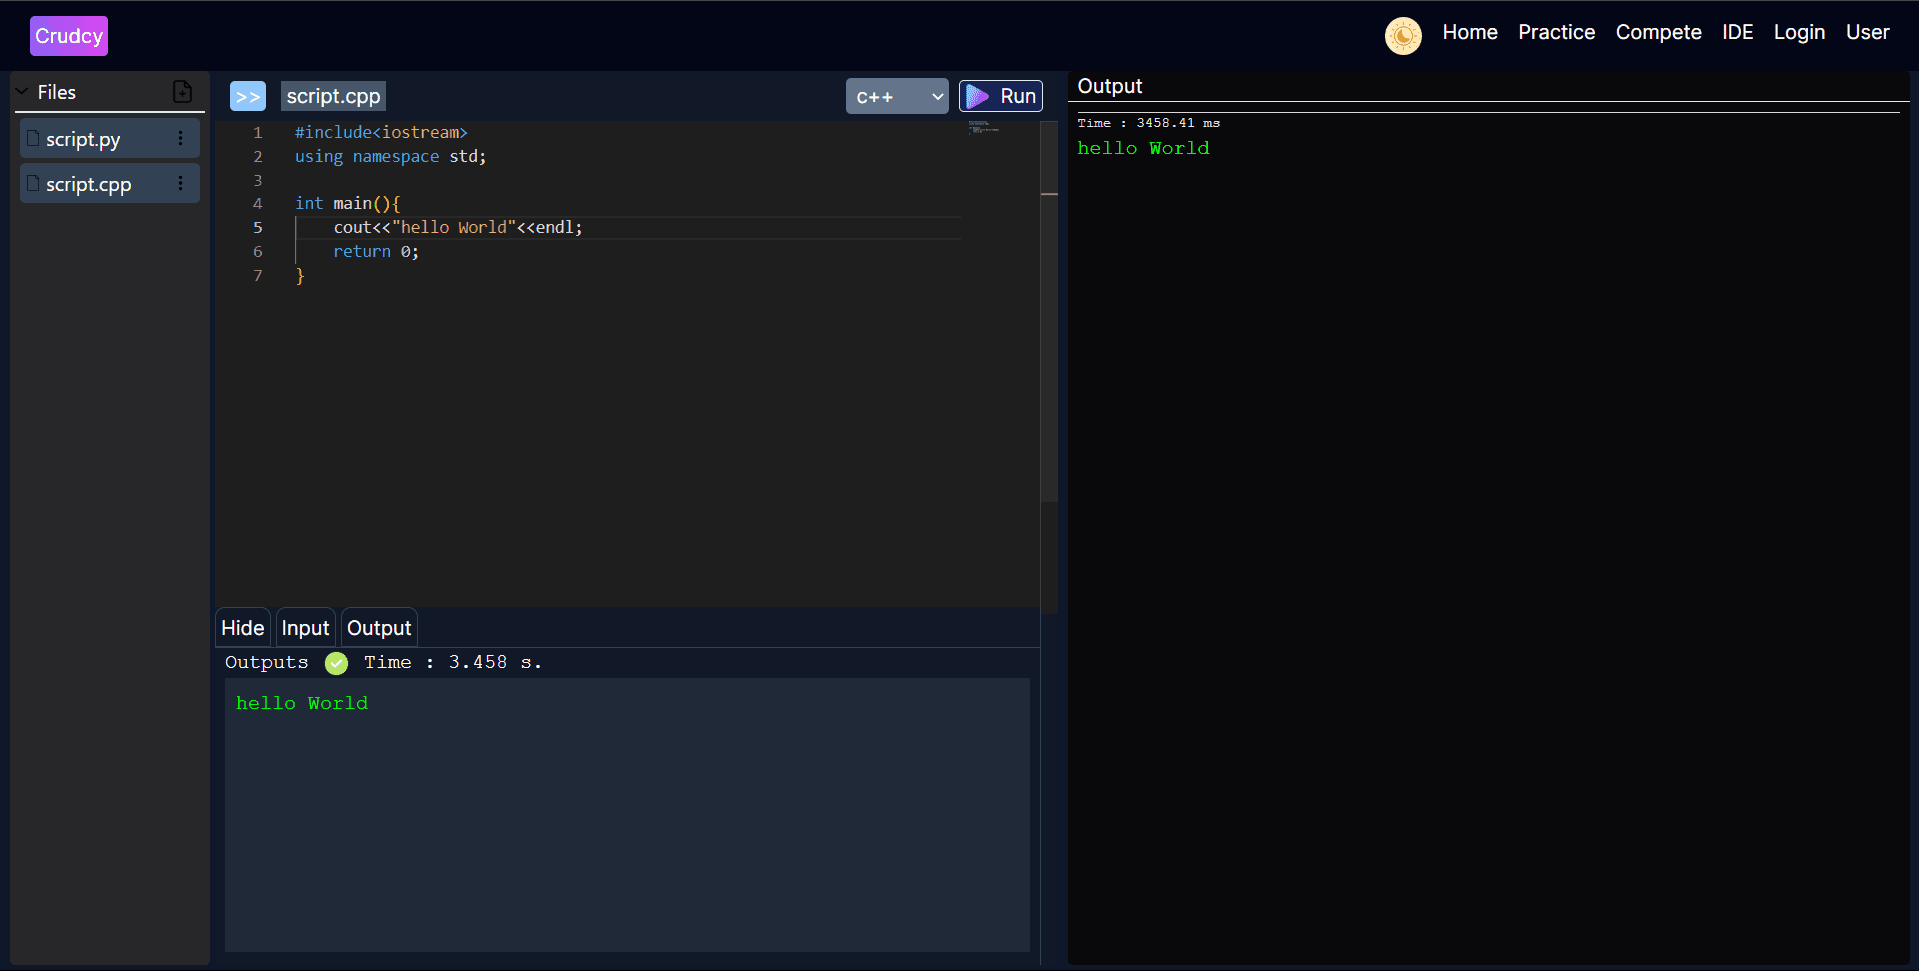The image size is (1919, 971).
Task: Open options menu for script.py
Action: click(x=180, y=139)
